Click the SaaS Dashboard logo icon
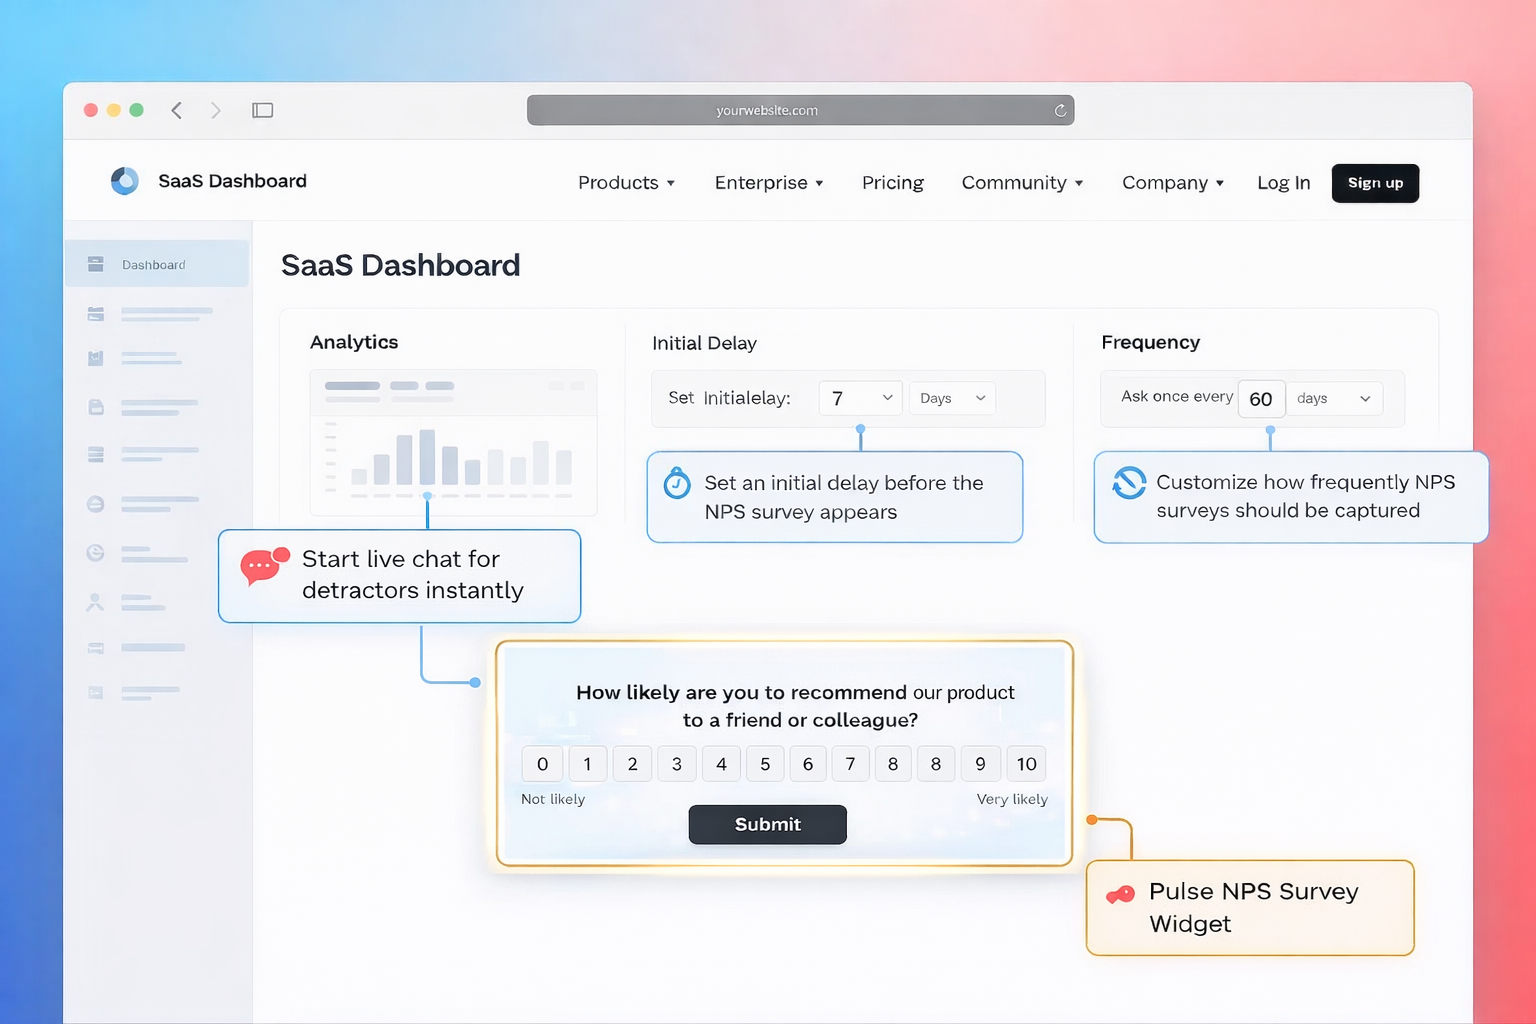 [125, 181]
